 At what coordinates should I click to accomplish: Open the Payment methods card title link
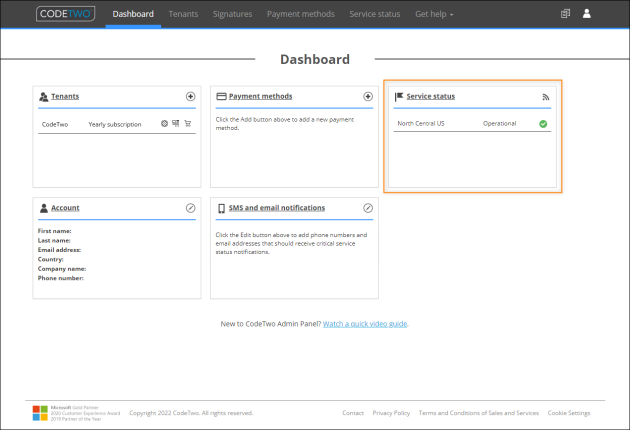click(260, 96)
